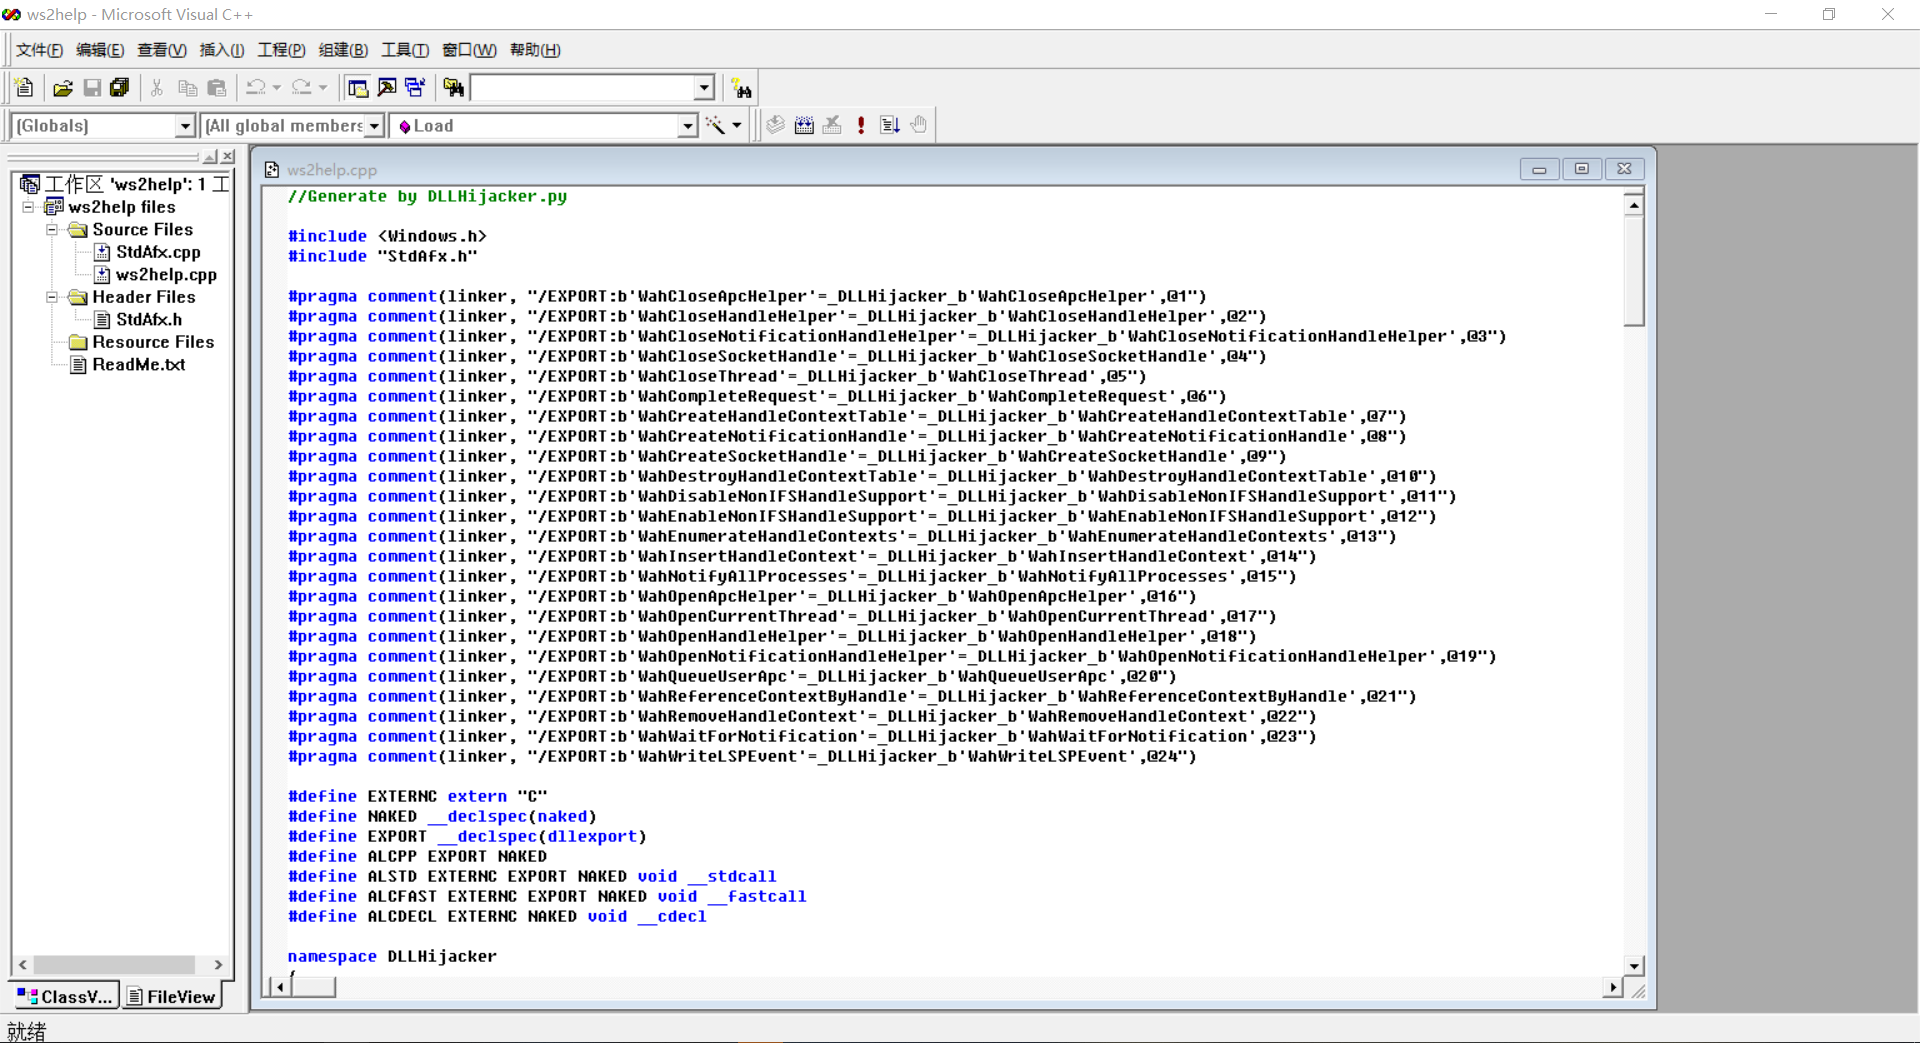1920x1043 pixels.
Task: Open the Window List icon
Action: click(416, 88)
